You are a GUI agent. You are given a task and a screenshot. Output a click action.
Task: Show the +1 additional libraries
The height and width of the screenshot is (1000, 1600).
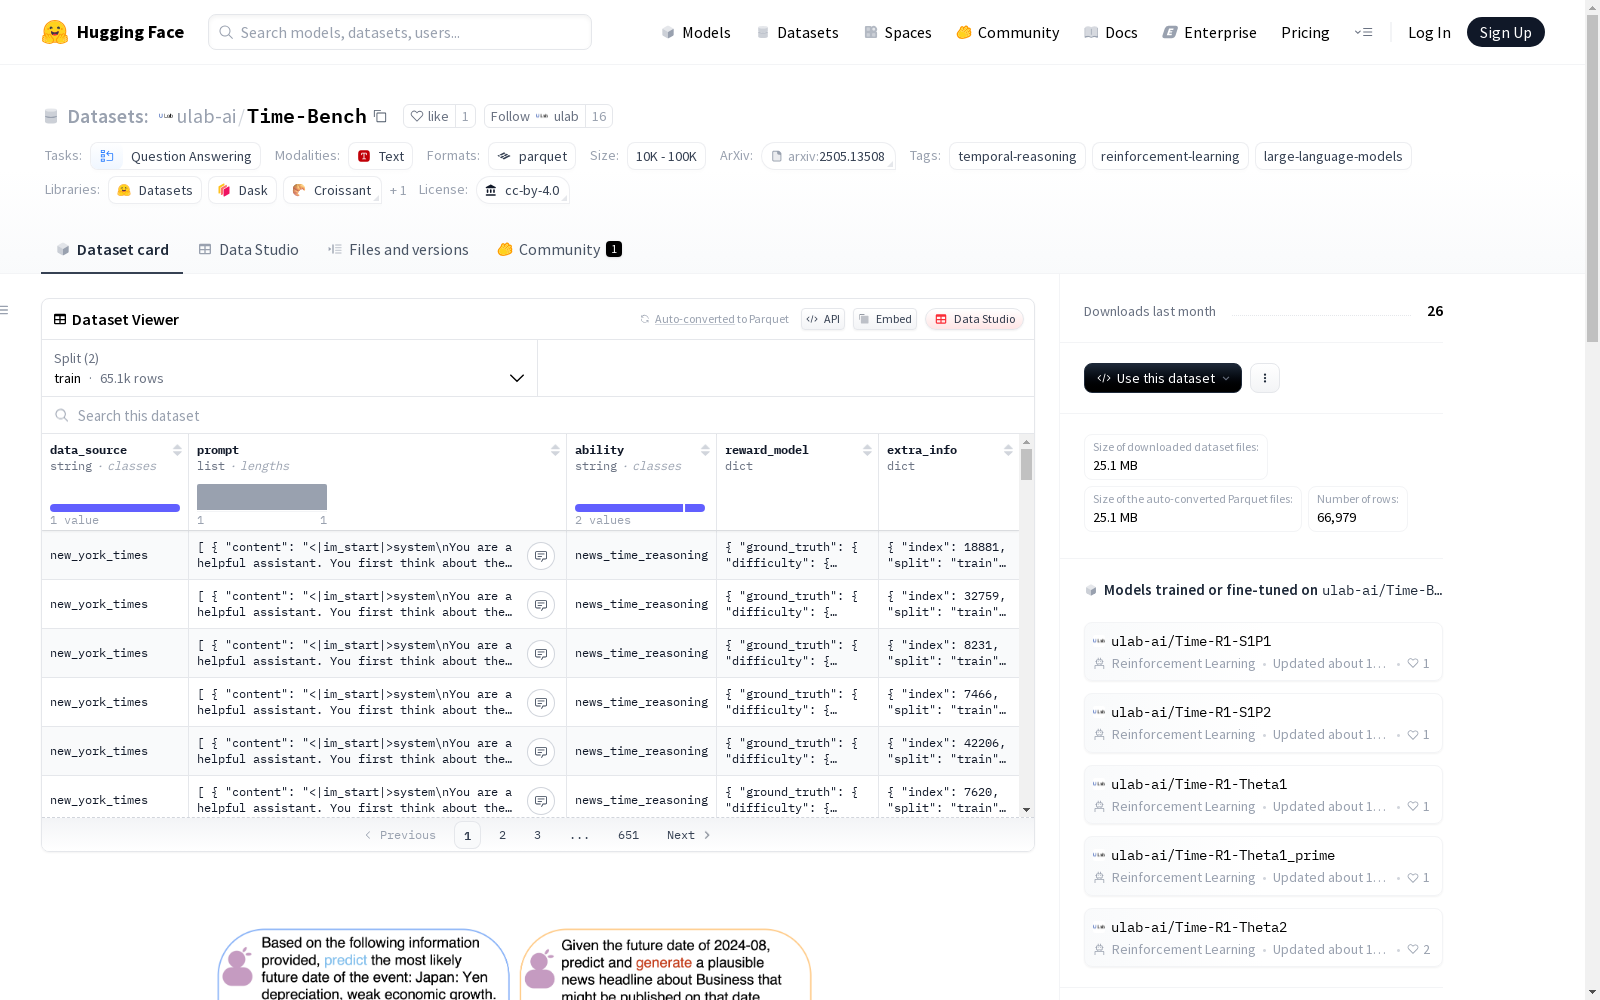(398, 190)
